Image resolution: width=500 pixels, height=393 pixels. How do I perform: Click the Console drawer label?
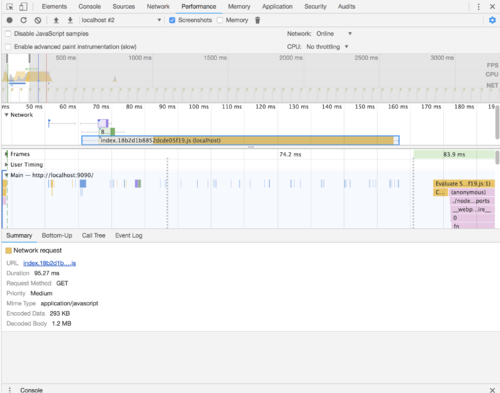tap(31, 390)
